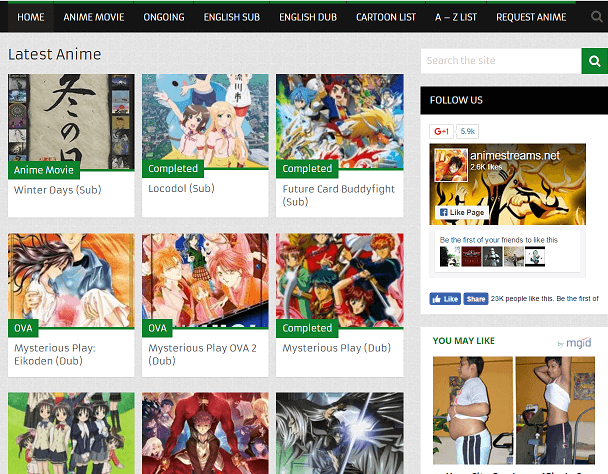608x474 pixels.
Task: Open the Mysterious Play (Dub) title link
Action: [x=336, y=348]
